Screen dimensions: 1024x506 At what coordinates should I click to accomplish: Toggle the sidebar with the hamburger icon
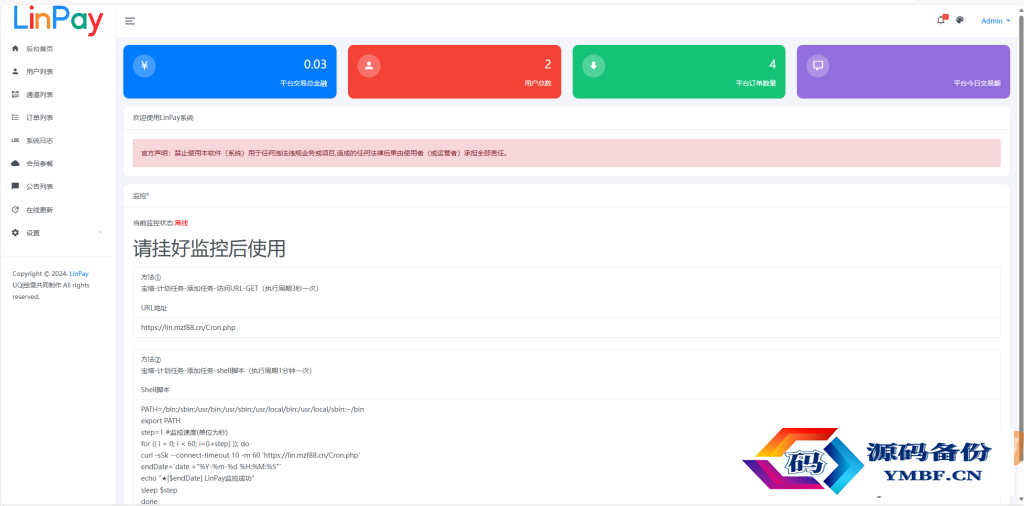point(130,21)
